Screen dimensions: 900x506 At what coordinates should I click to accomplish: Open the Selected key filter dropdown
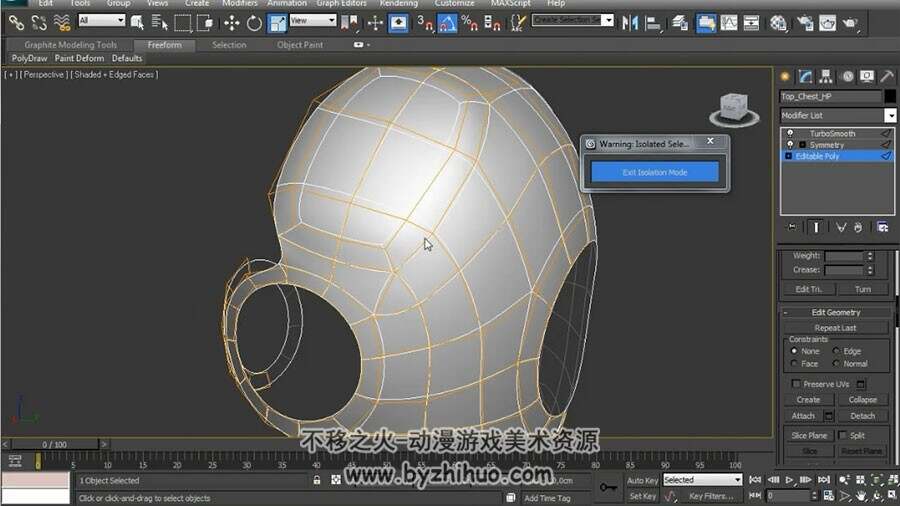(x=738, y=480)
